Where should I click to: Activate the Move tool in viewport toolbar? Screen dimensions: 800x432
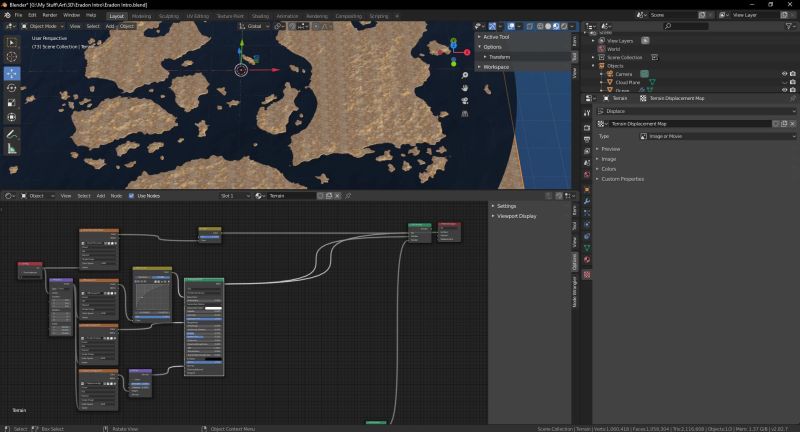[x=12, y=73]
